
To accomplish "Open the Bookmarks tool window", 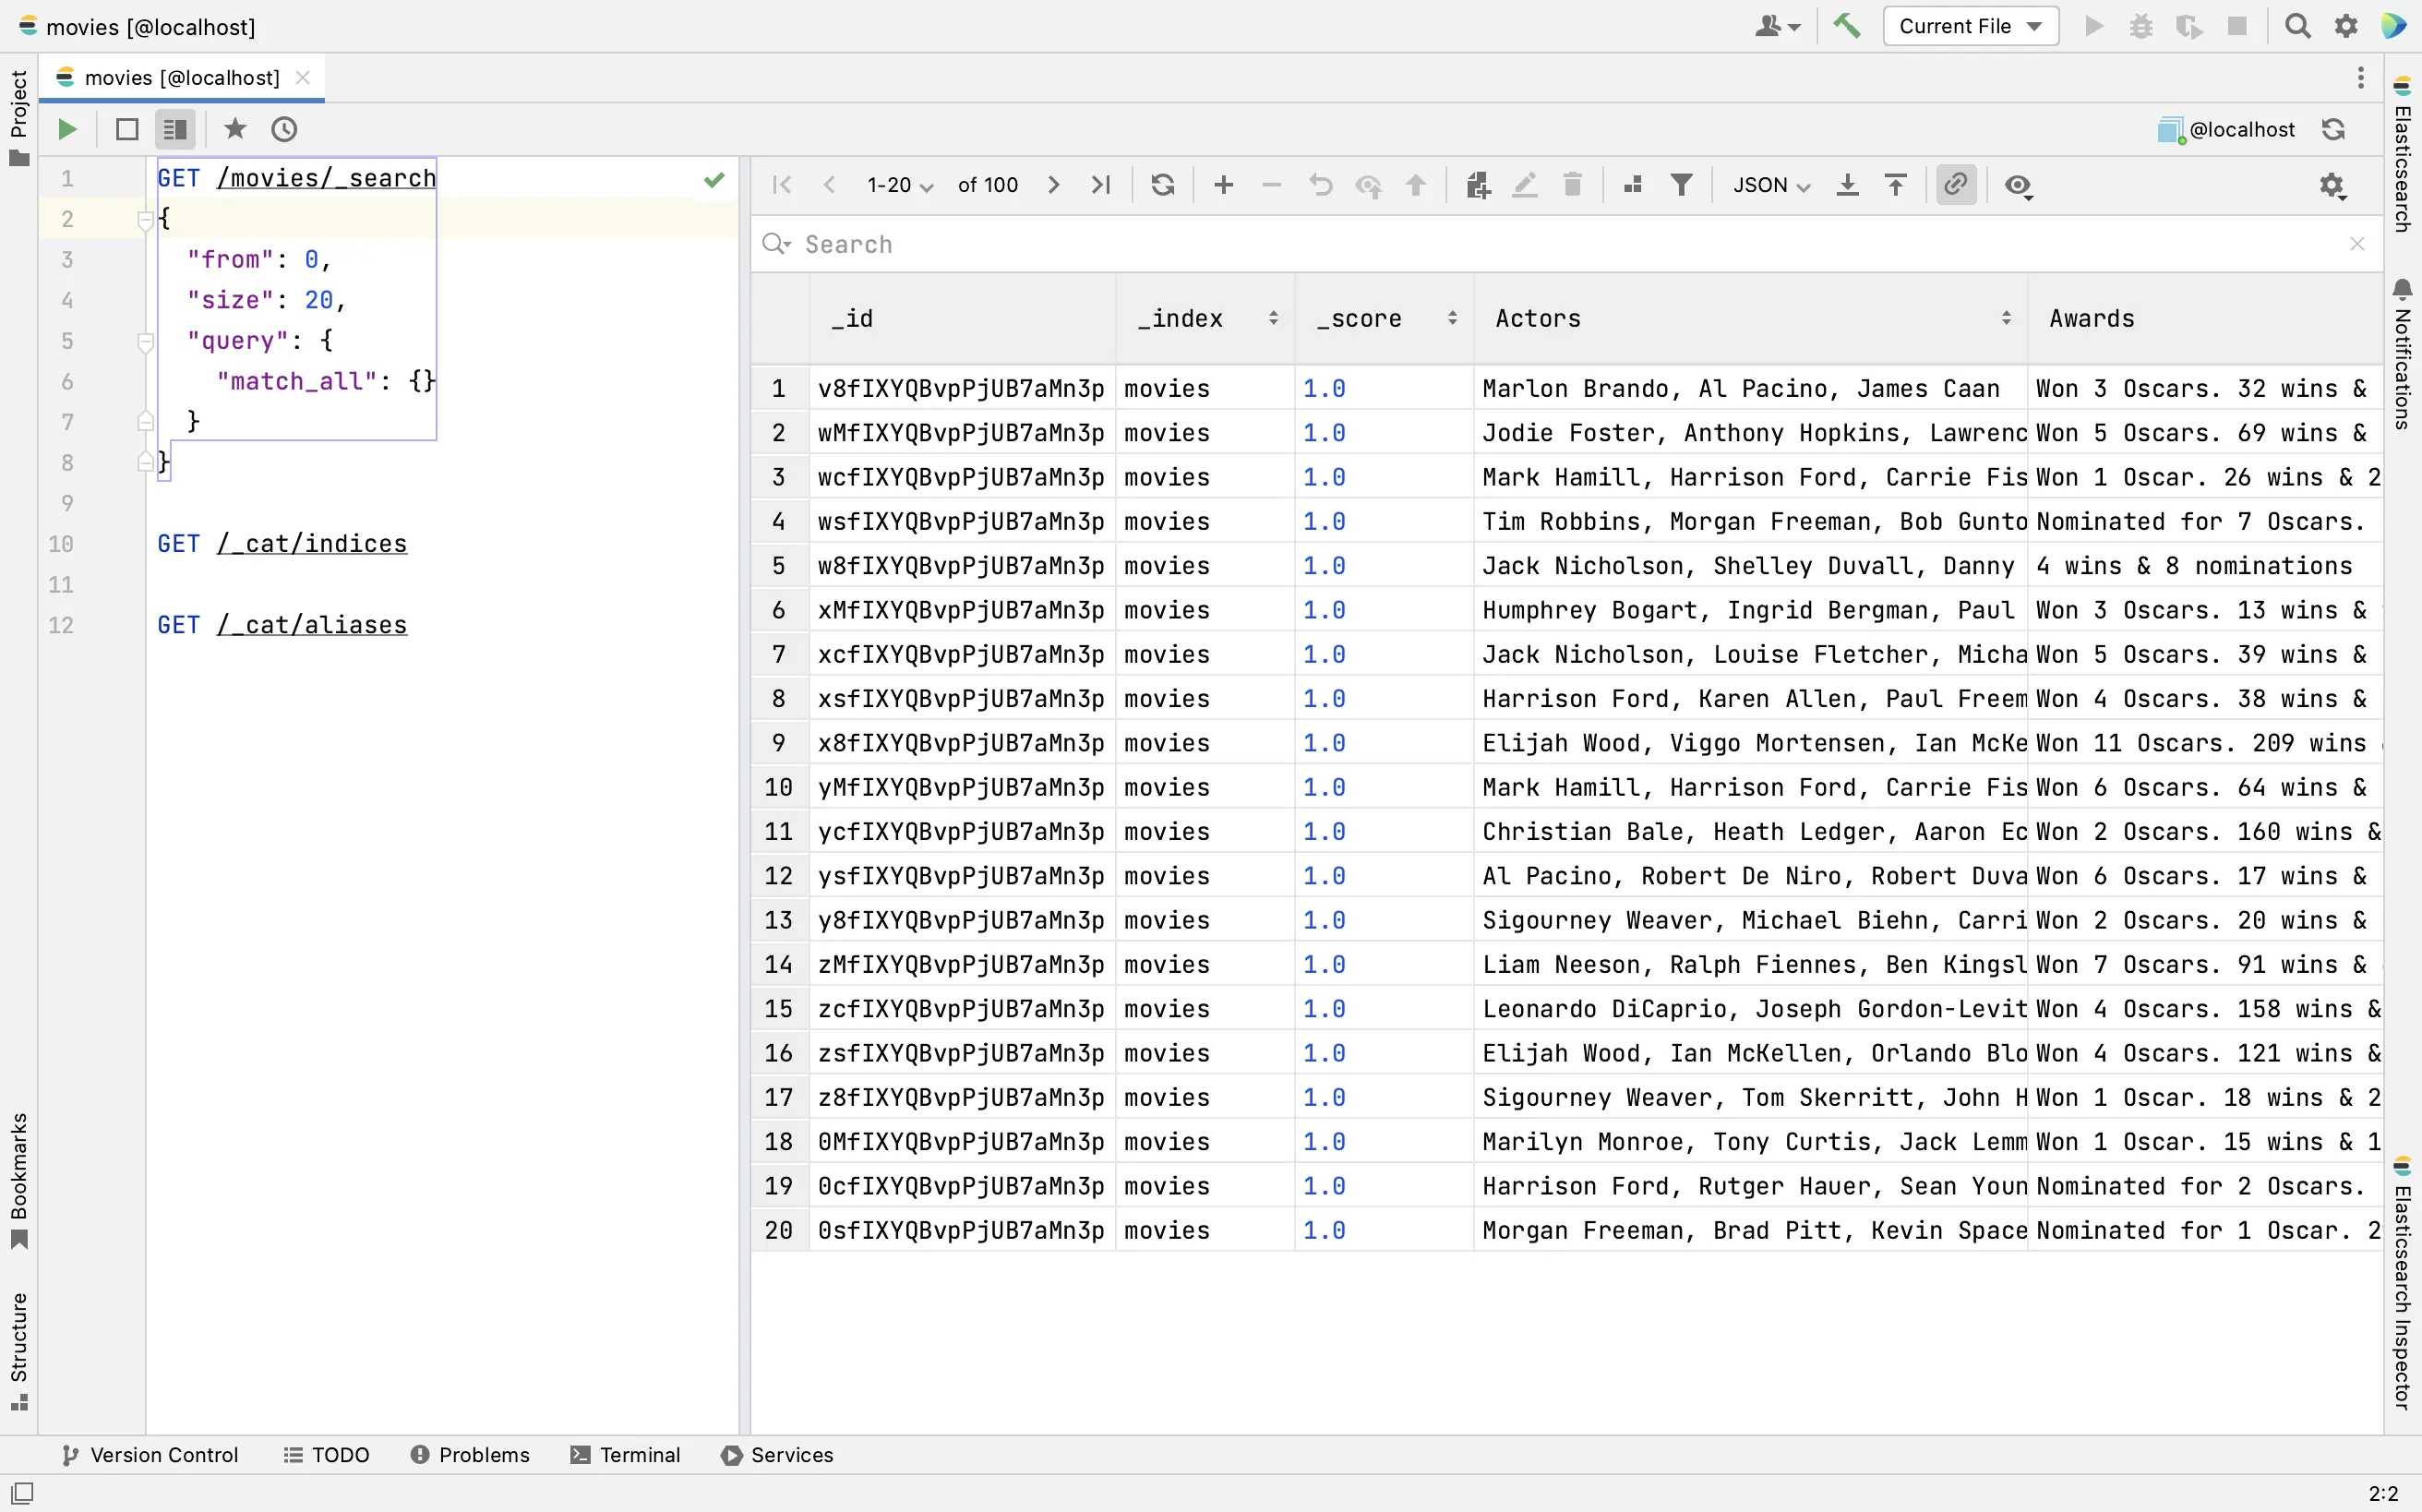I will click(x=18, y=1181).
